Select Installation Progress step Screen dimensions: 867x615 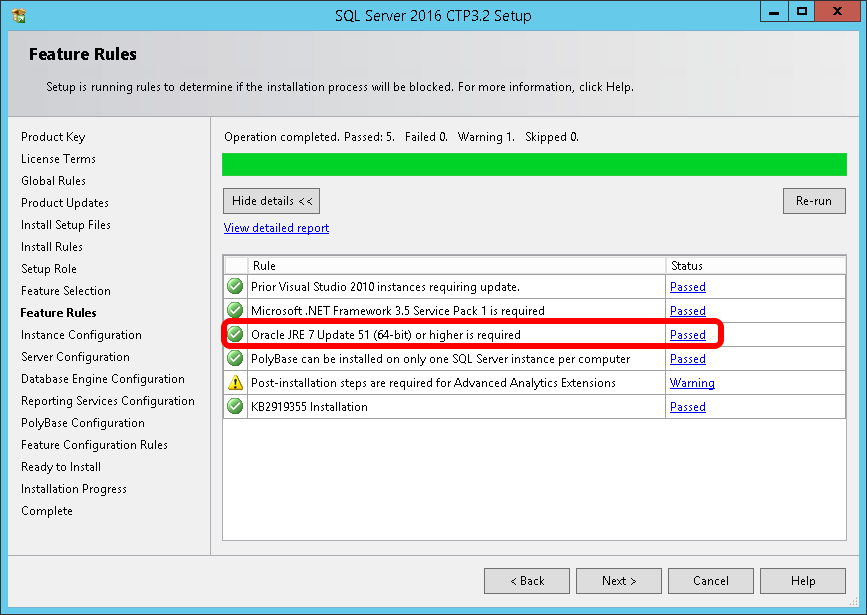pos(74,489)
